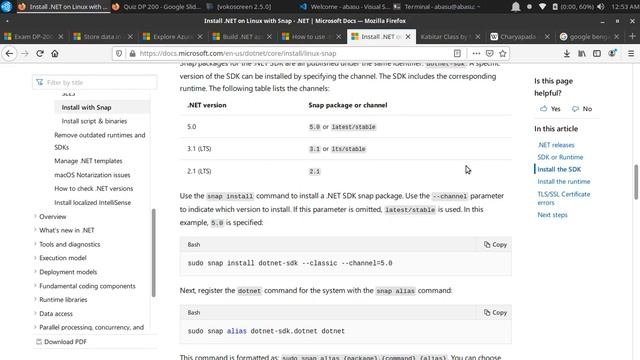Expand Deployment models section
The width and height of the screenshot is (640, 360).
(68, 272)
